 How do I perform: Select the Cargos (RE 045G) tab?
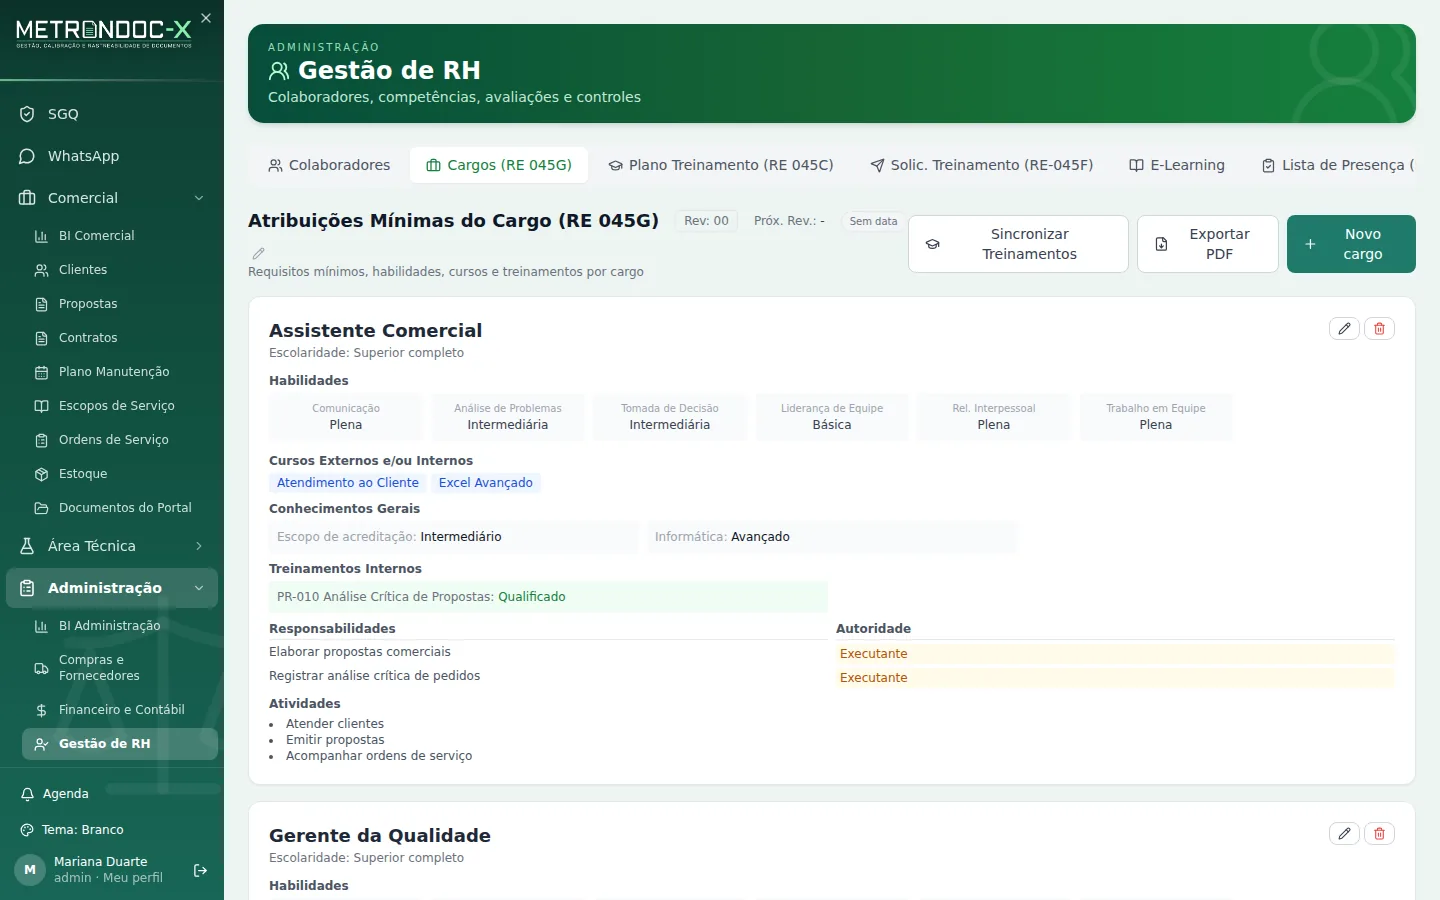pyautogui.click(x=499, y=165)
